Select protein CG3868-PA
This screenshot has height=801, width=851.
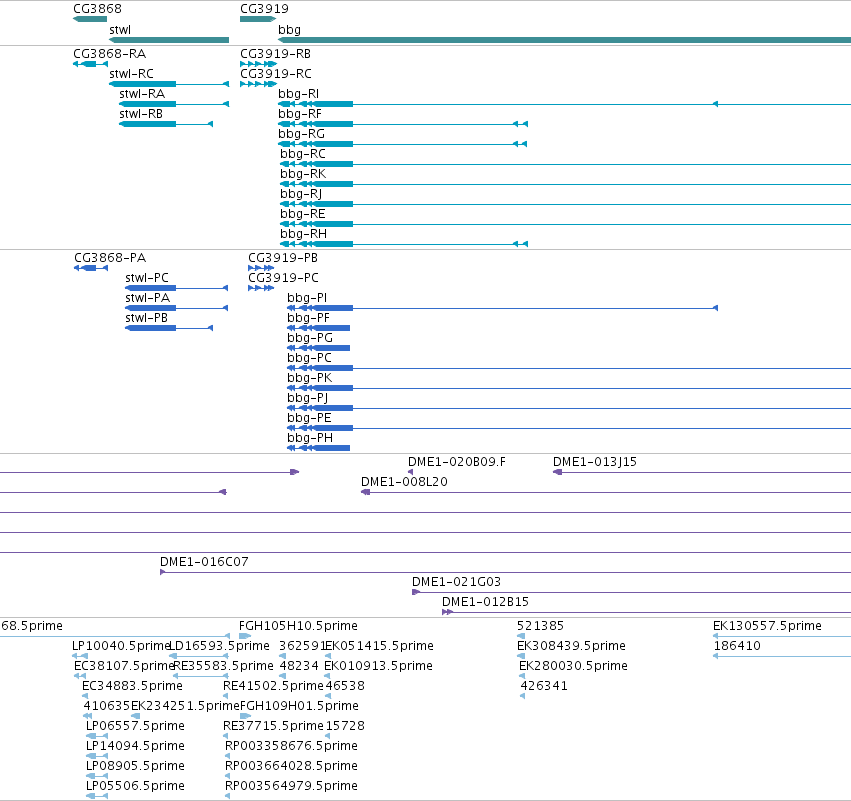tap(110, 258)
